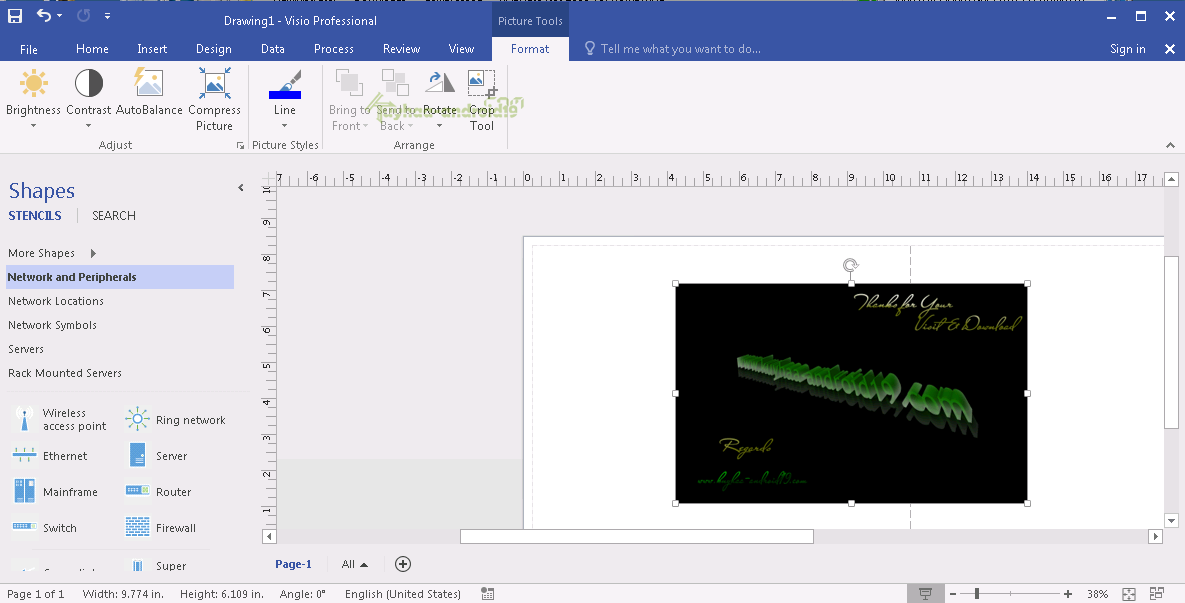Apply AutoBalance to the picture
This screenshot has height=603, width=1185.
pos(149,92)
